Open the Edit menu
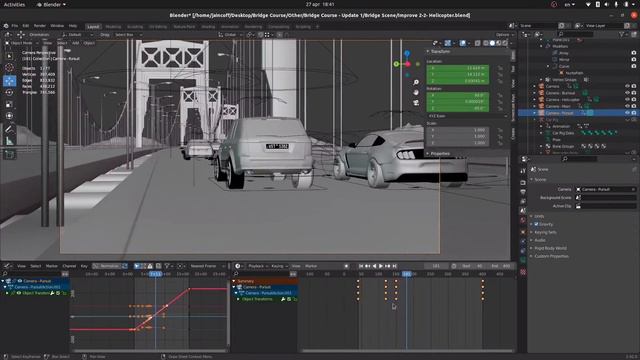The height and width of the screenshot is (360, 640). tap(26, 26)
